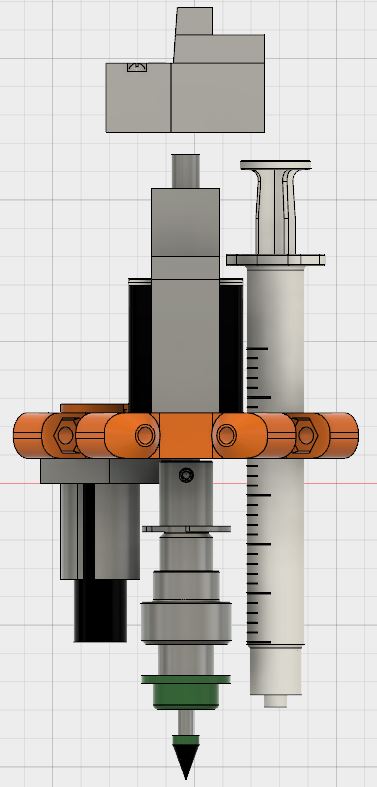Click the small sketch symbol on top gray block
The image size is (377, 787).
[x=137, y=67]
